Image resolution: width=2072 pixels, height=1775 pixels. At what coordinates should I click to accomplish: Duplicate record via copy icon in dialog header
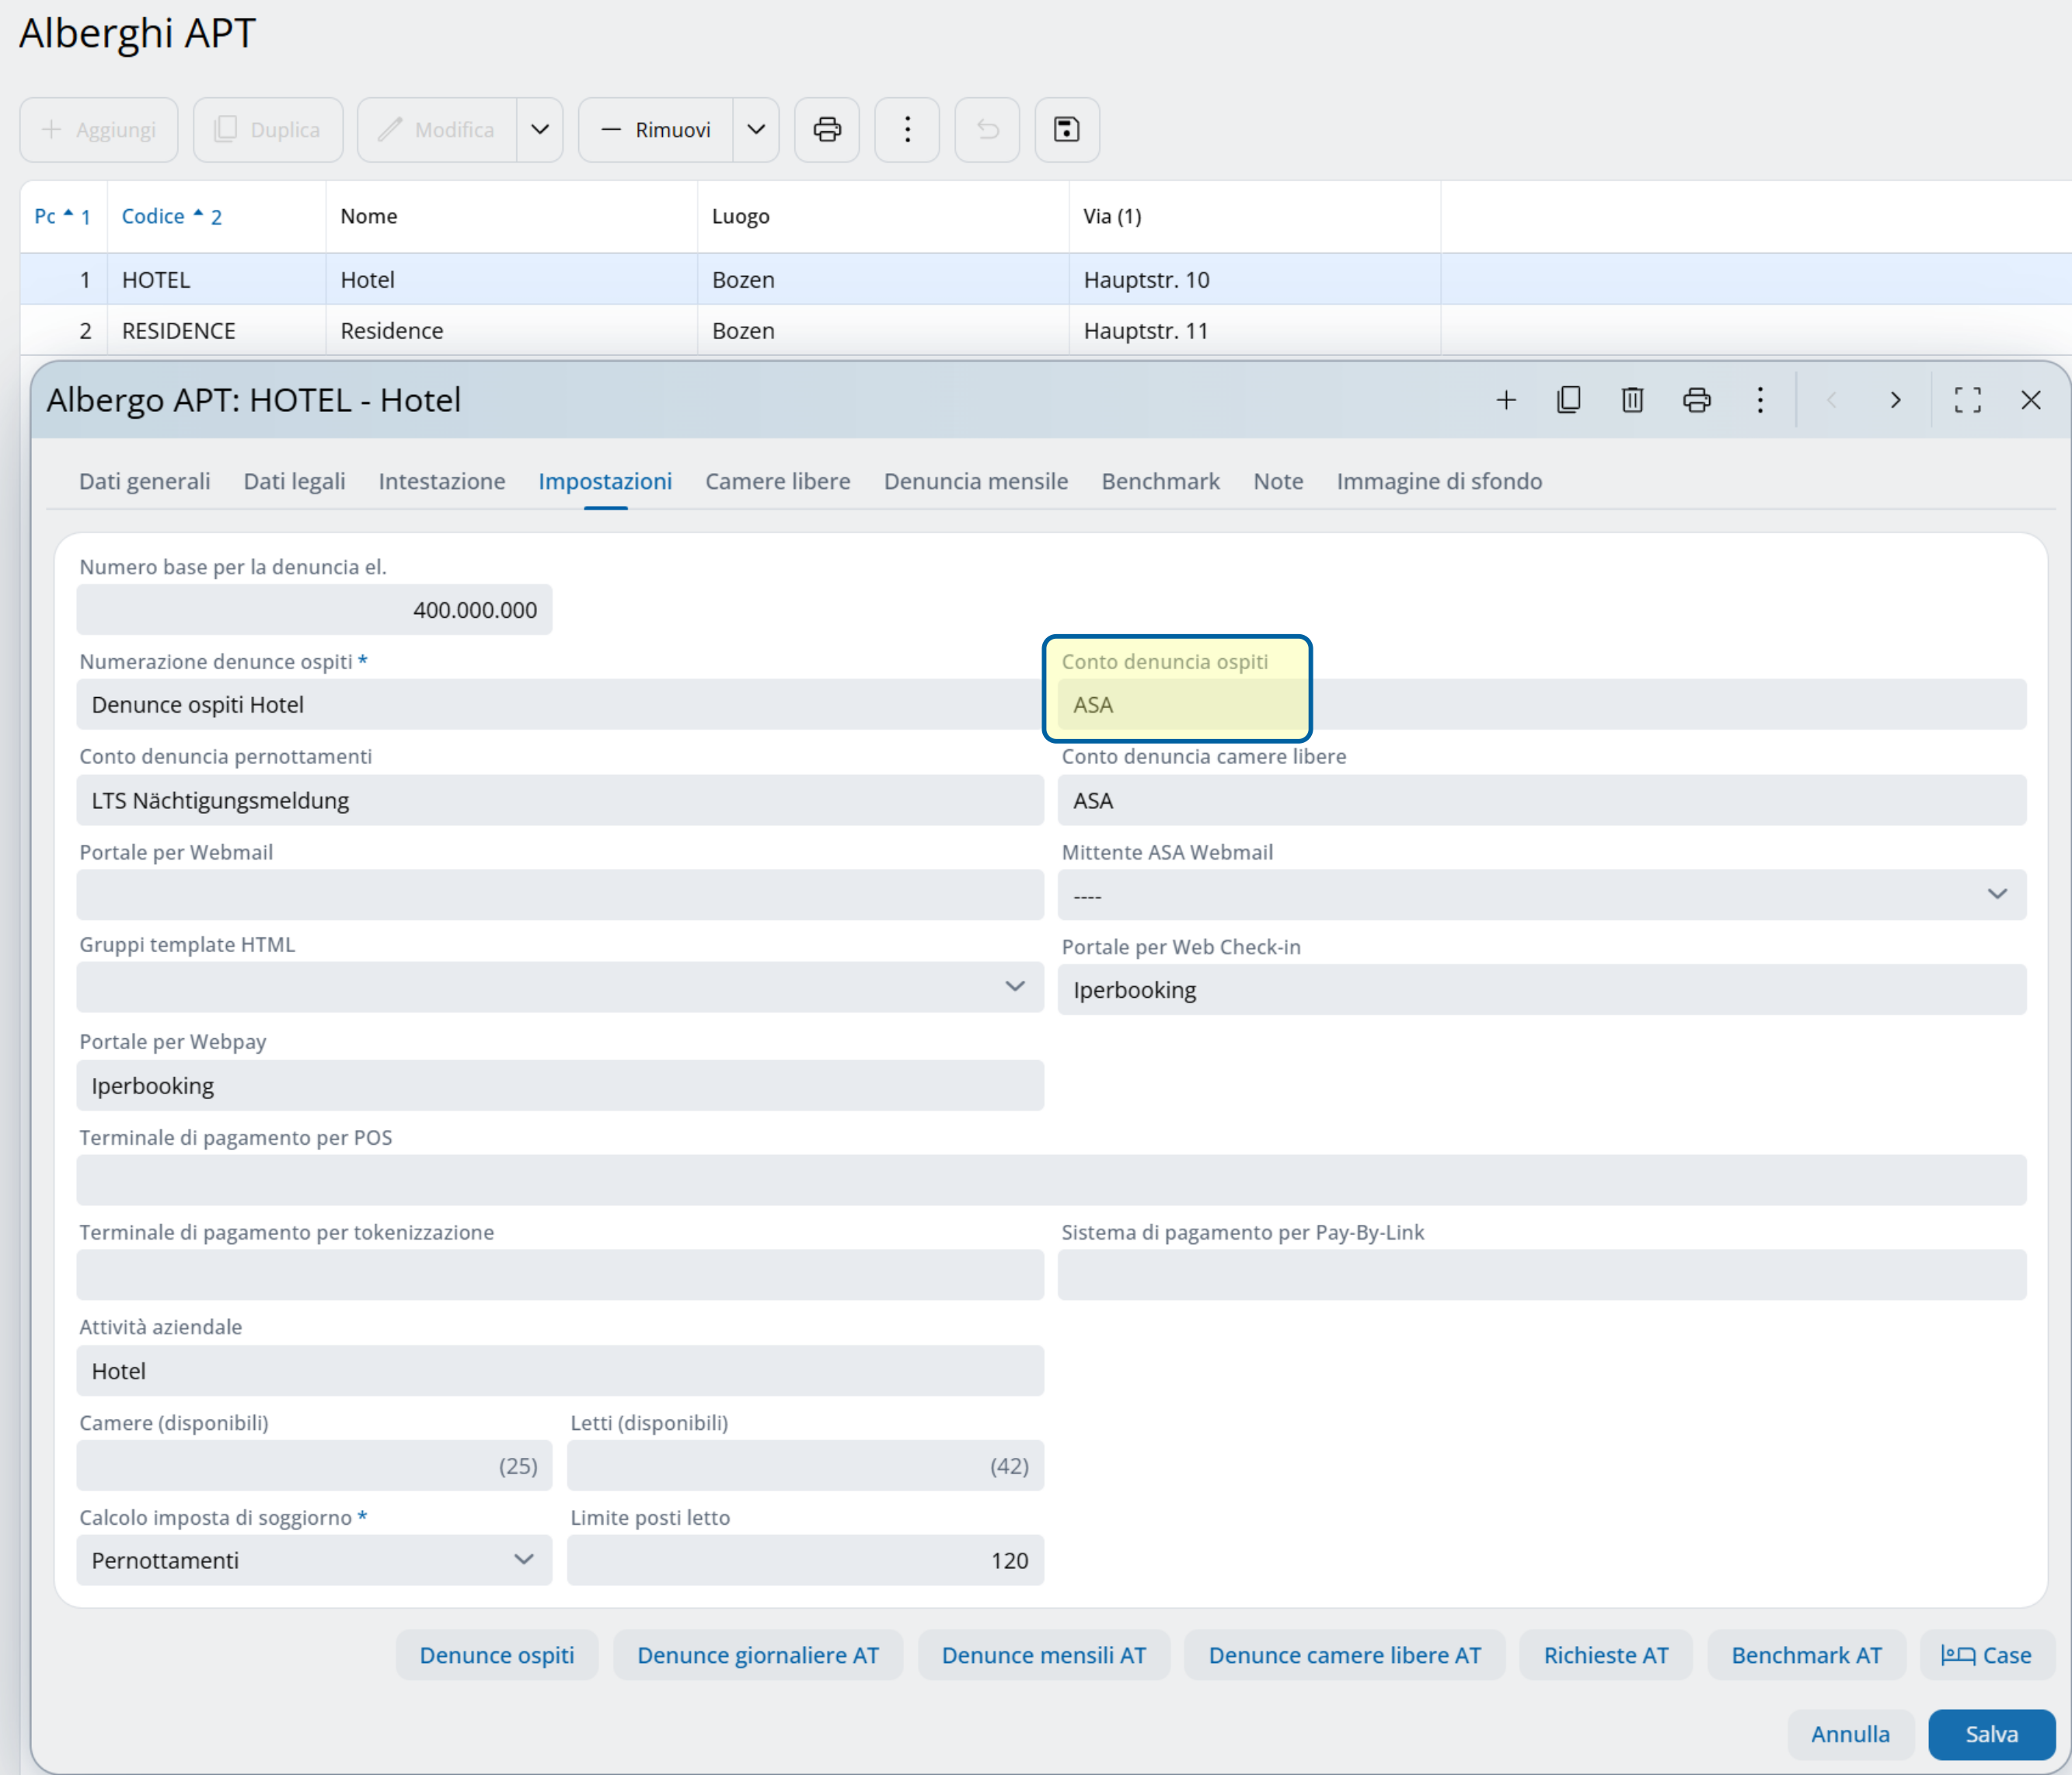(1569, 400)
